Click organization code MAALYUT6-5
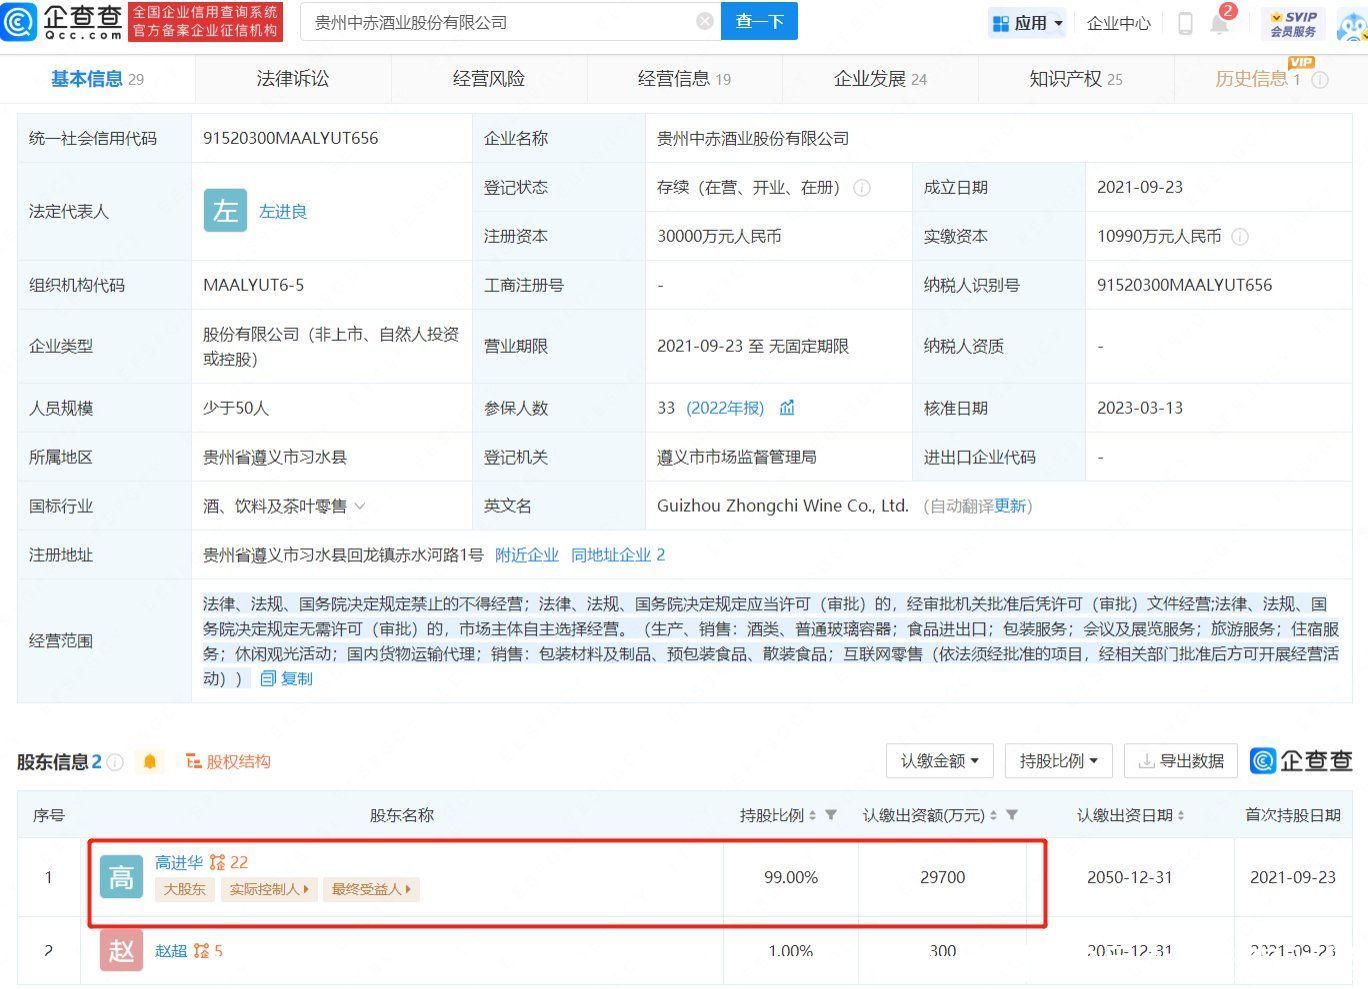The image size is (1368, 989). (254, 285)
